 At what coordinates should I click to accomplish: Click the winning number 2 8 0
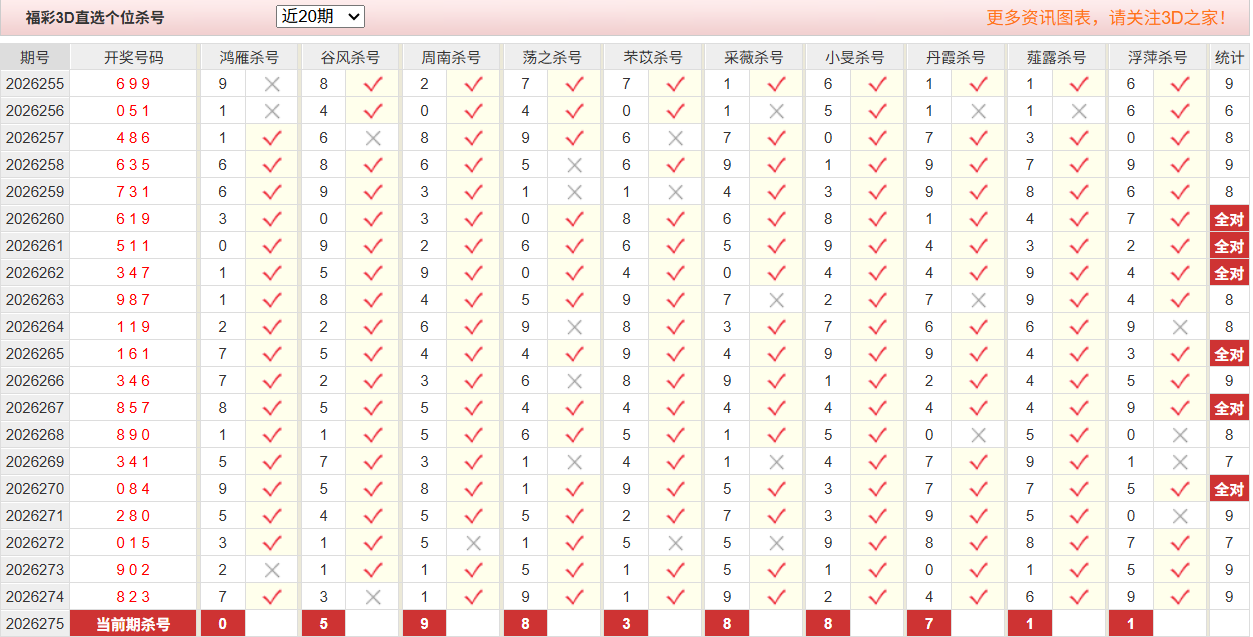133,516
